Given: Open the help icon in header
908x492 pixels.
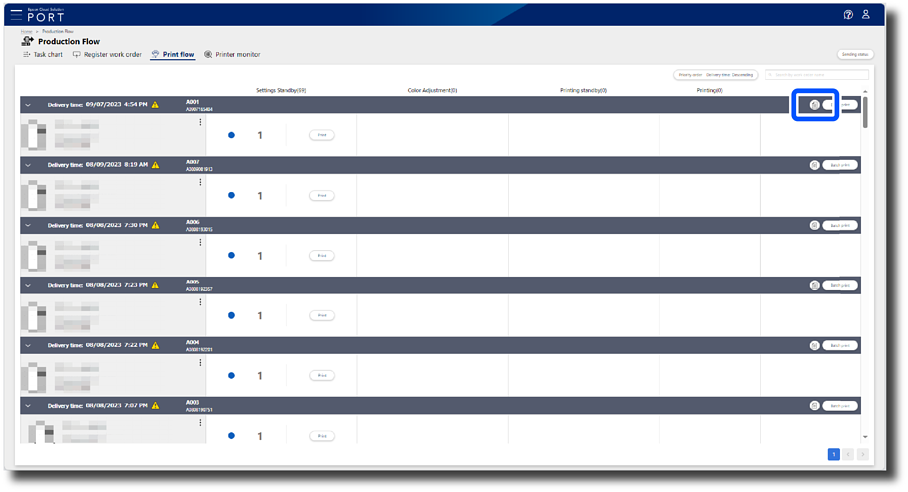Looking at the screenshot, I should [x=848, y=15].
